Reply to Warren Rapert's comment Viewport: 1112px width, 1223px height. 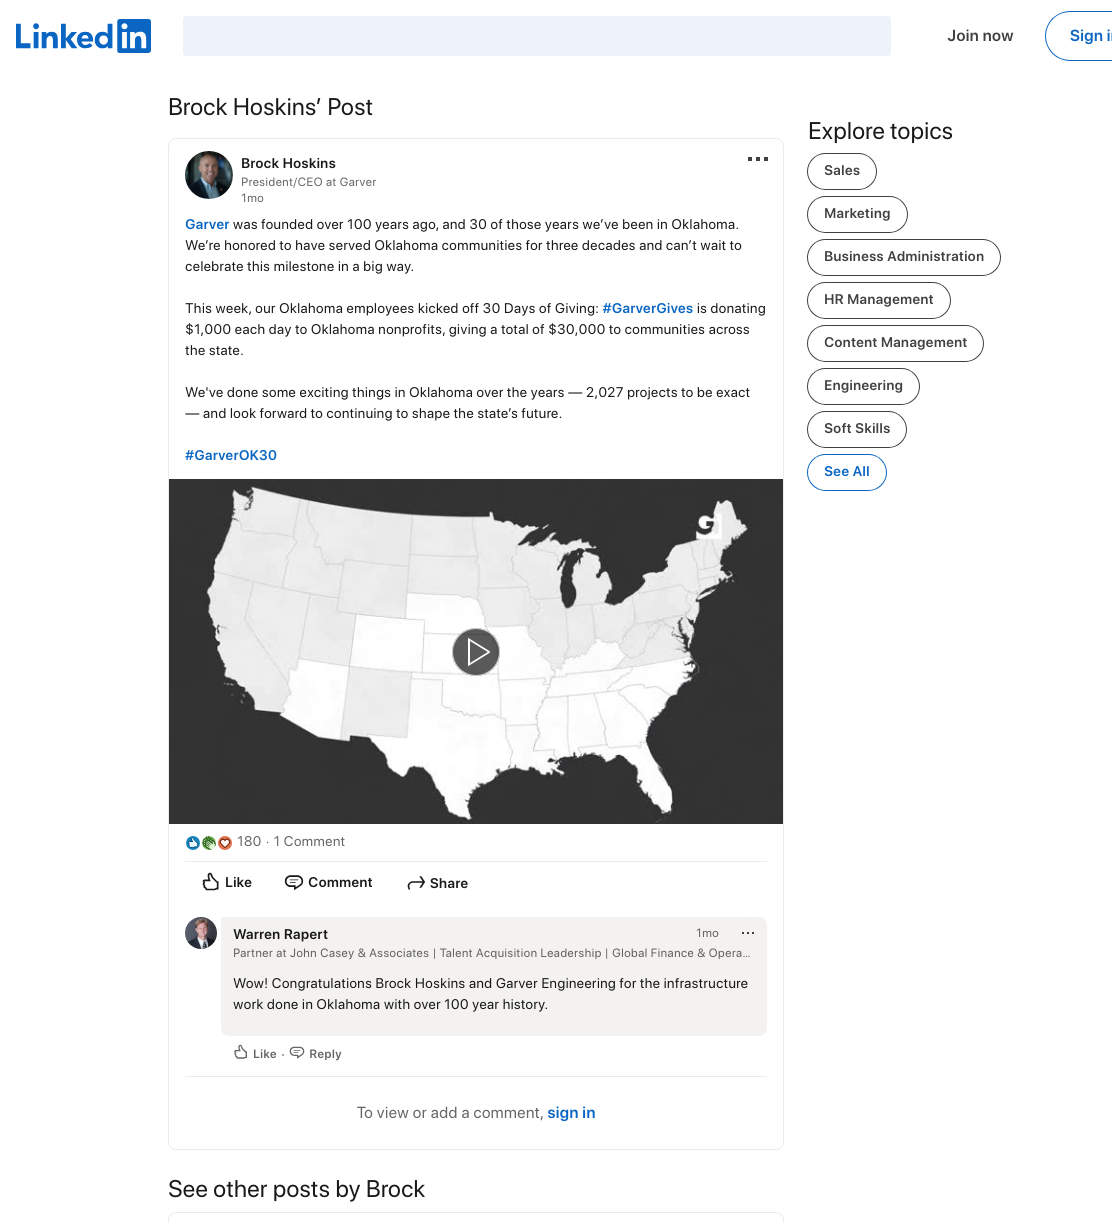(x=316, y=1053)
